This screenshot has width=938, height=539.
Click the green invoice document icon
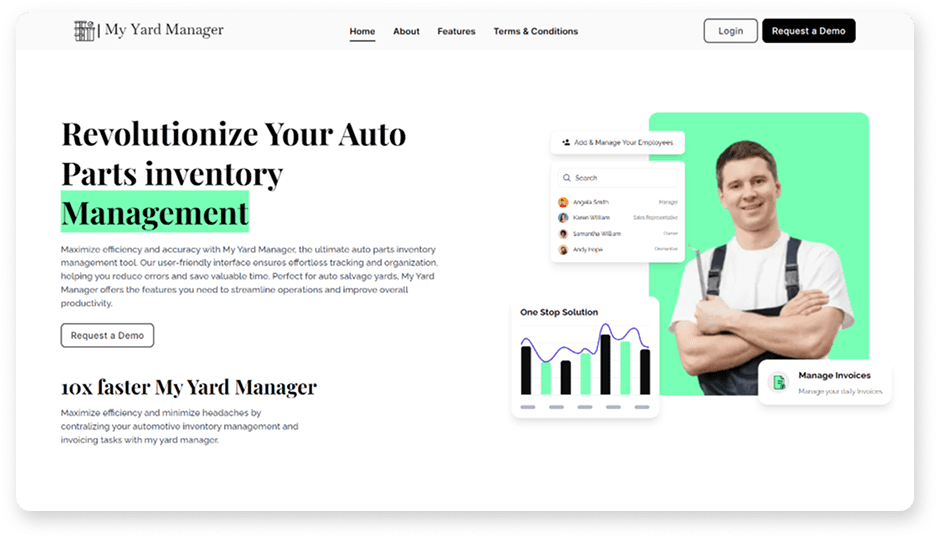778,382
